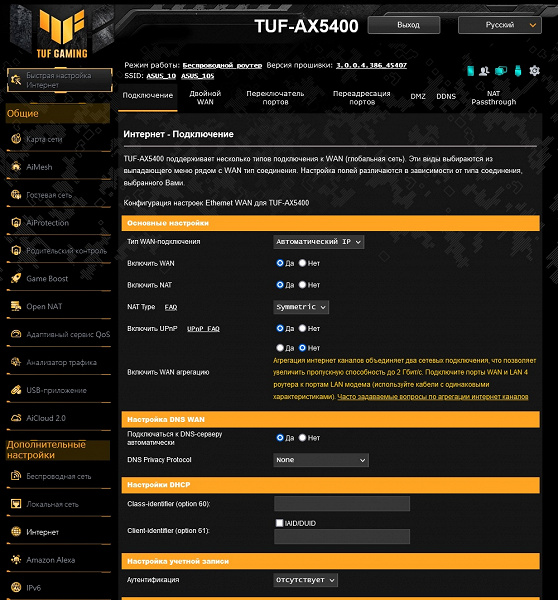
Task: Select Да for WAN aggregation
Action: 280,347
